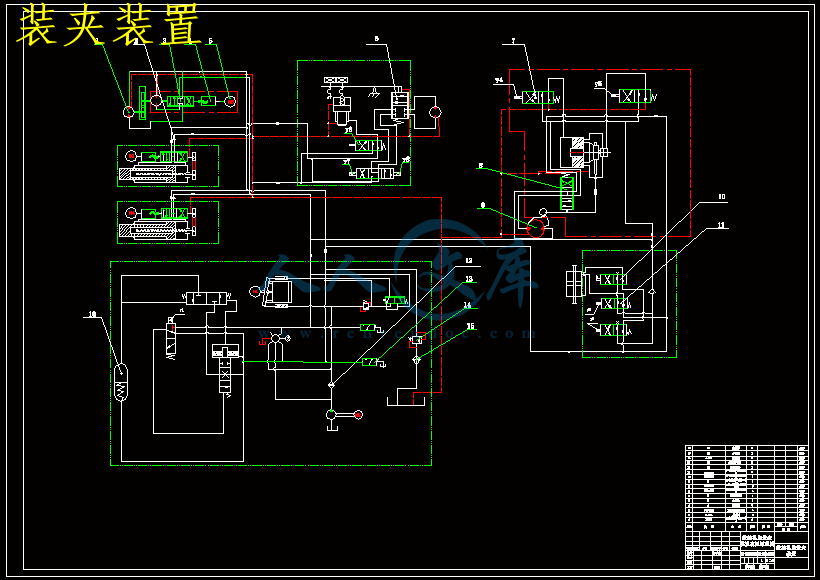This screenshot has height=580, width=820.
Task: Pick the spring cylinder in the top-center green box
Action: tap(340, 109)
